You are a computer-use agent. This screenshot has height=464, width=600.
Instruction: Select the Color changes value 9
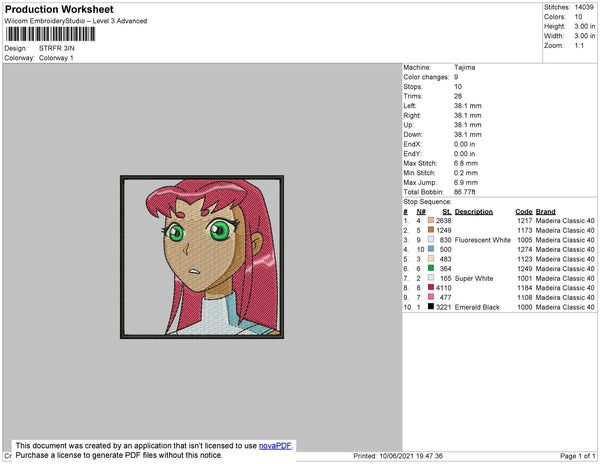(456, 77)
